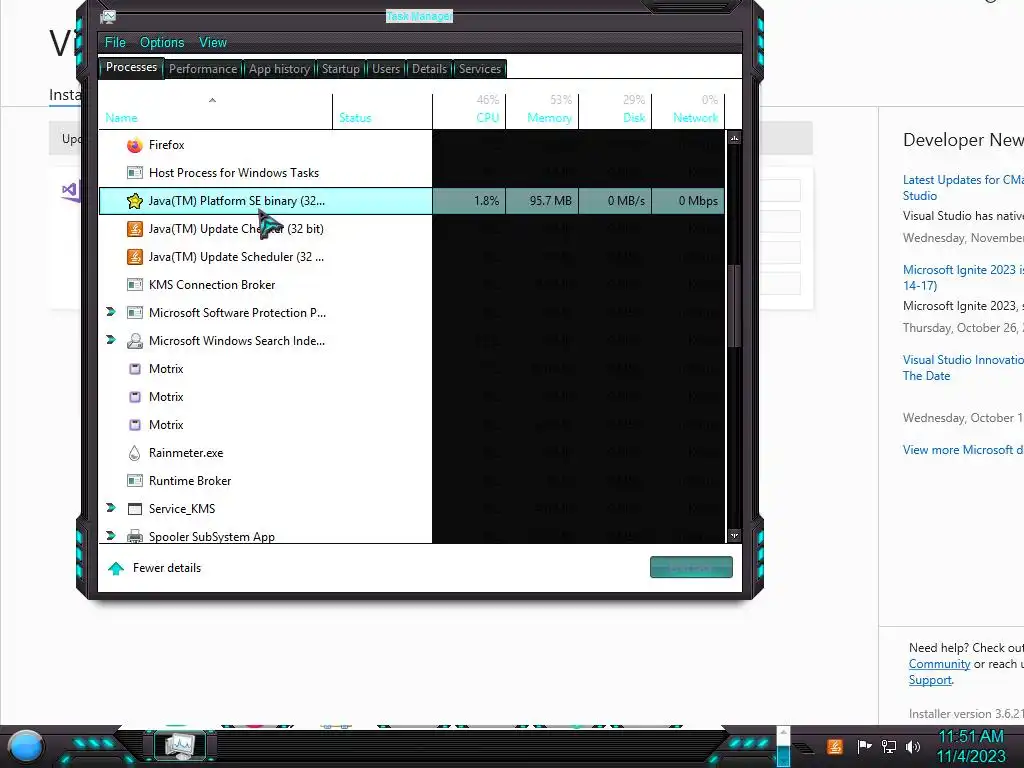The width and height of the screenshot is (1024, 768).
Task: Click the Spooler SubSystem App printer icon
Action: [x=135, y=537]
